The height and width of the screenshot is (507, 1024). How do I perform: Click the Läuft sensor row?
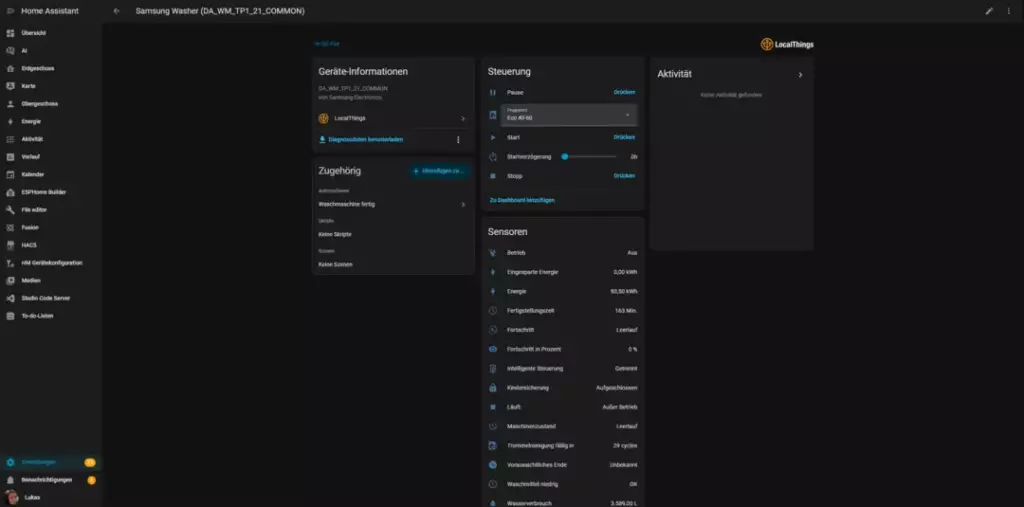click(x=563, y=407)
